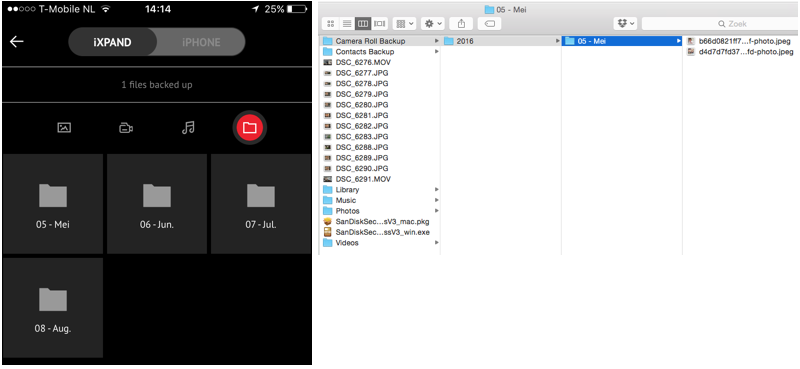Expand the Library folder arrow
The image size is (800, 369).
(x=436, y=190)
